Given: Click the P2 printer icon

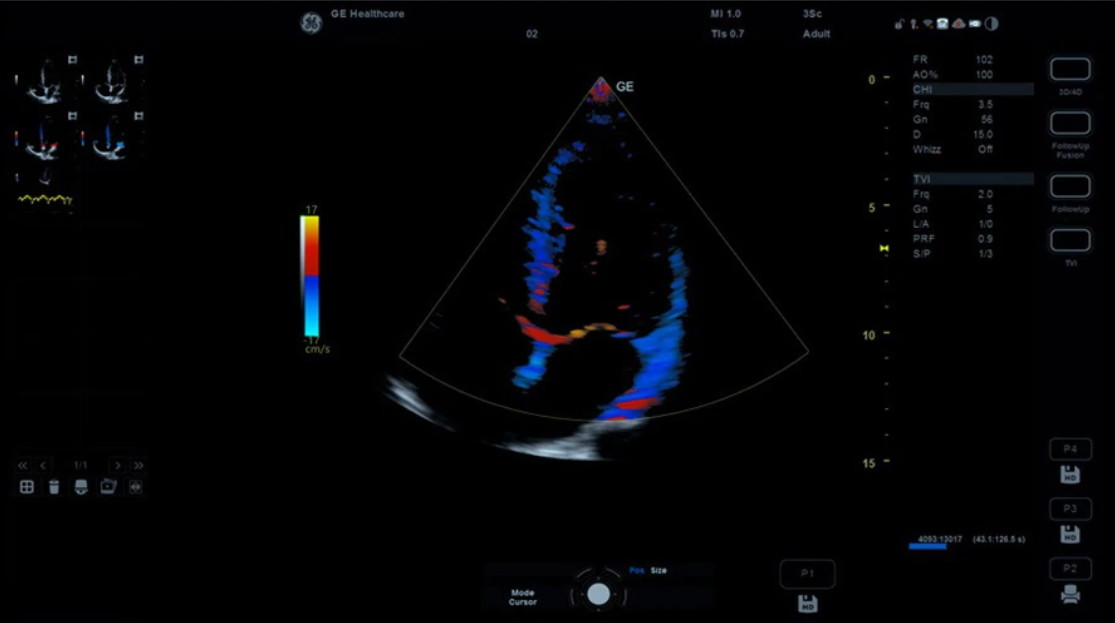Looking at the screenshot, I should click(1069, 593).
